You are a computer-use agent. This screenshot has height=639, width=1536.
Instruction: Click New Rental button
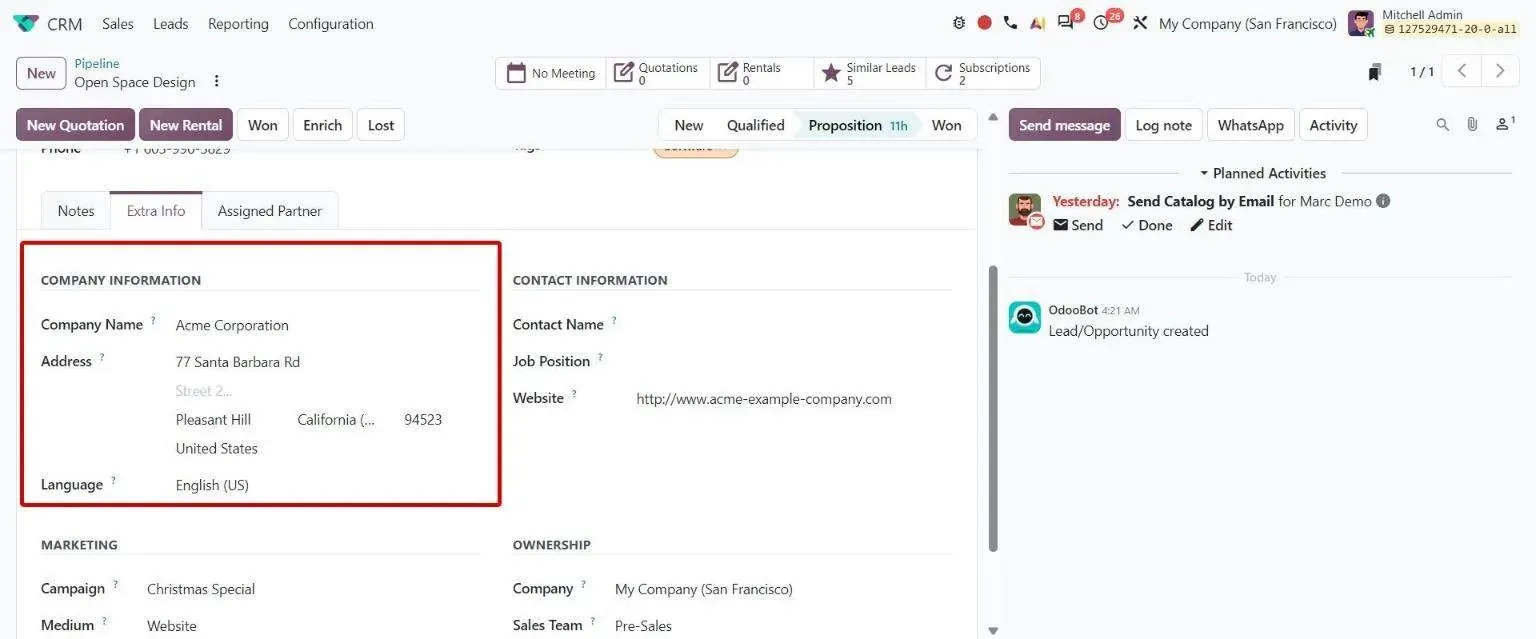(x=186, y=125)
